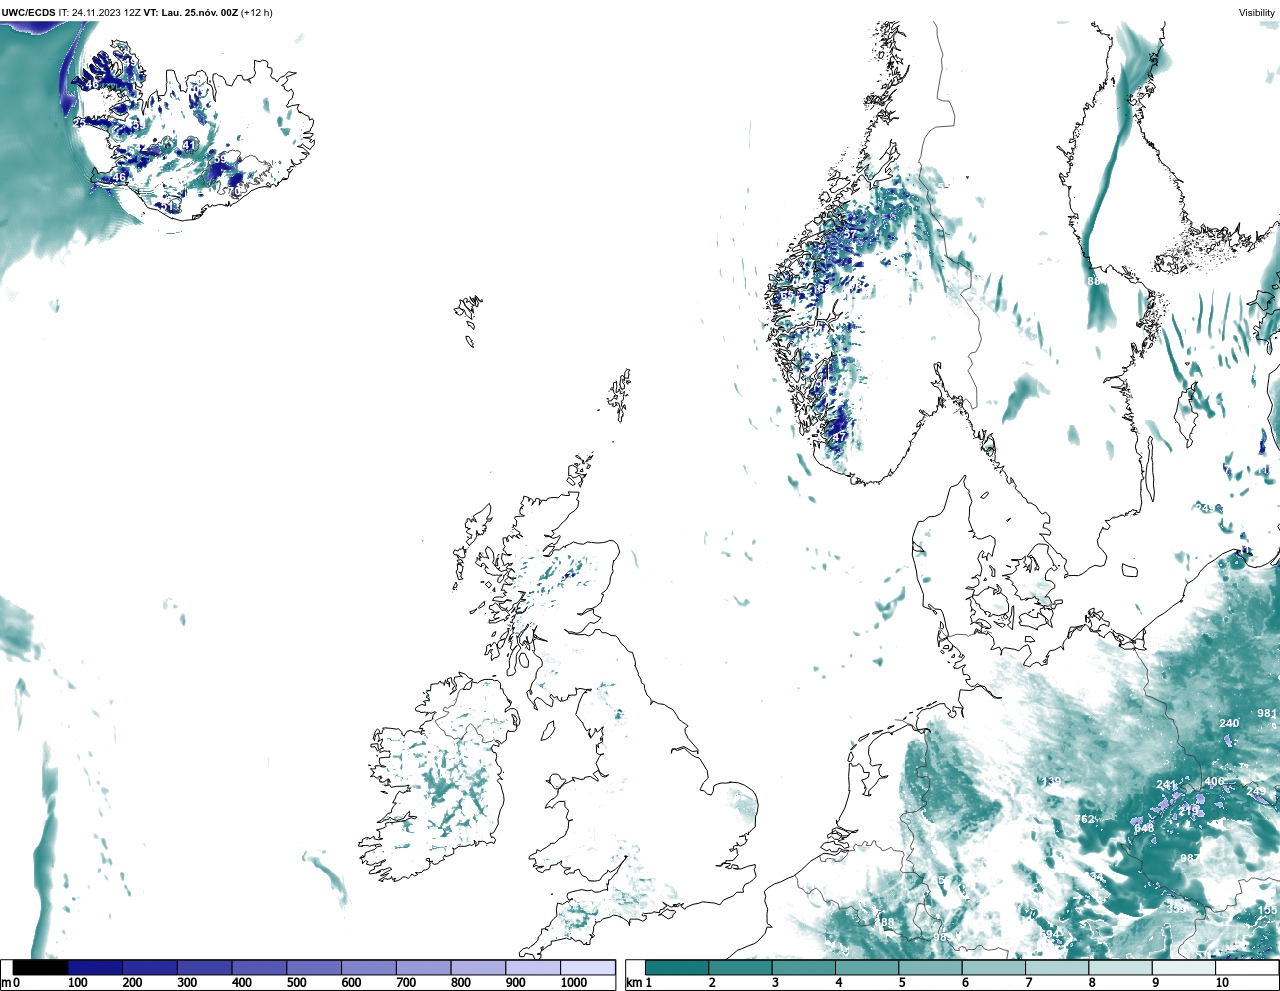1280x991 pixels.
Task: Pick the 500–600 m legend color segment
Action: coord(314,967)
